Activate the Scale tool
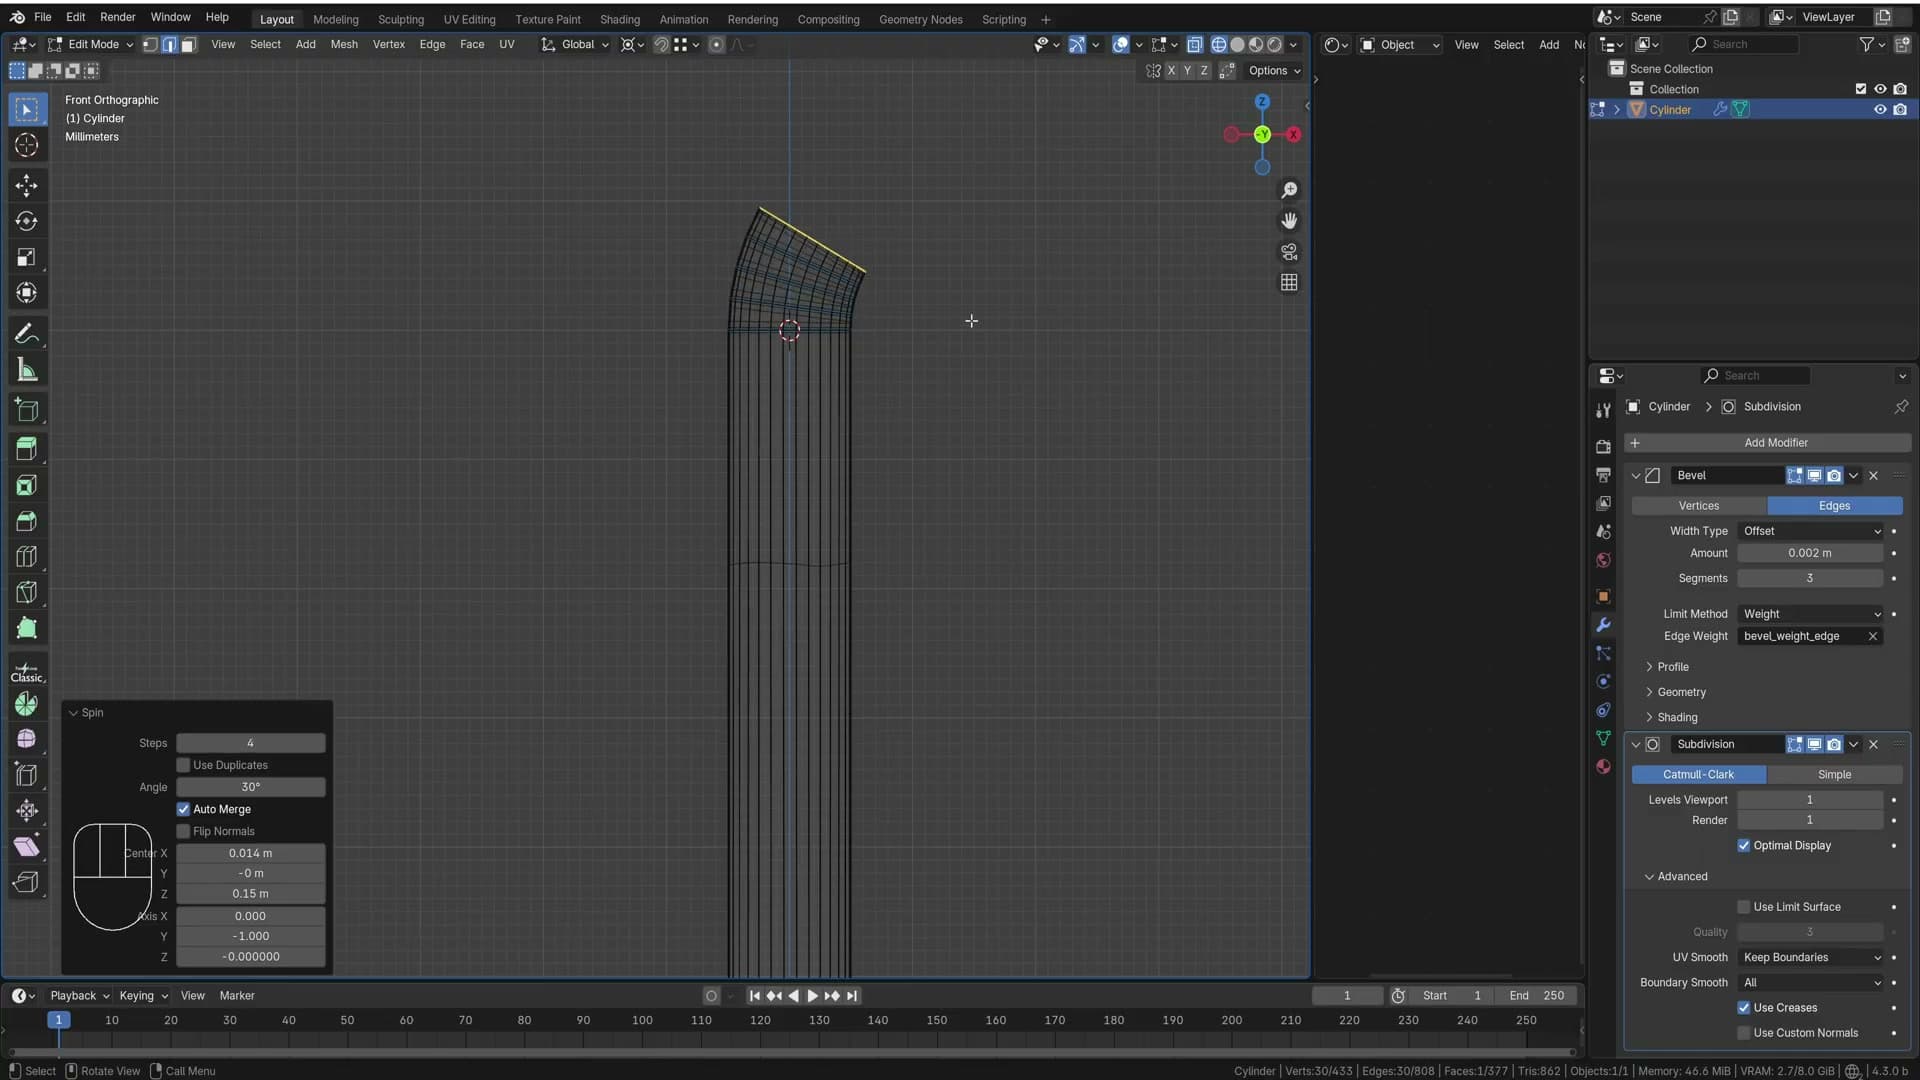Screen dimensions: 1920x1080 click(27, 257)
